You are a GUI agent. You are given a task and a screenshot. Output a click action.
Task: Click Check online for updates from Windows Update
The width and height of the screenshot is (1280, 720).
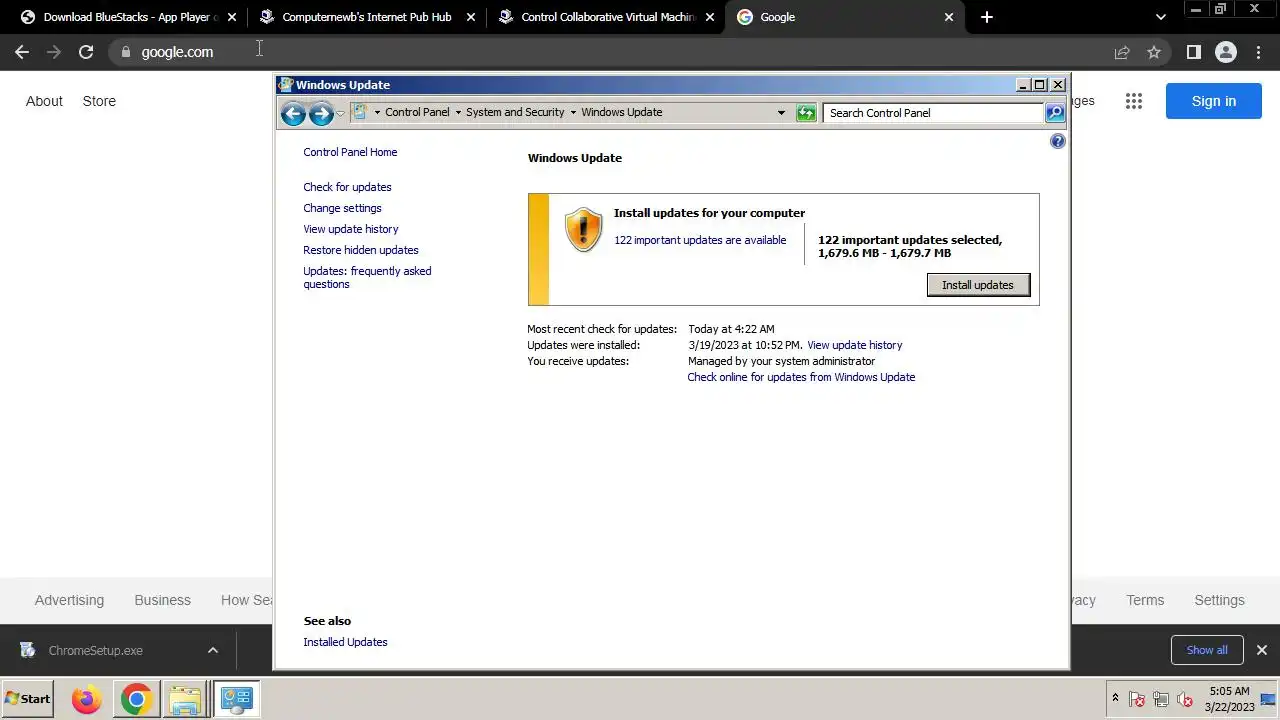[x=801, y=377]
